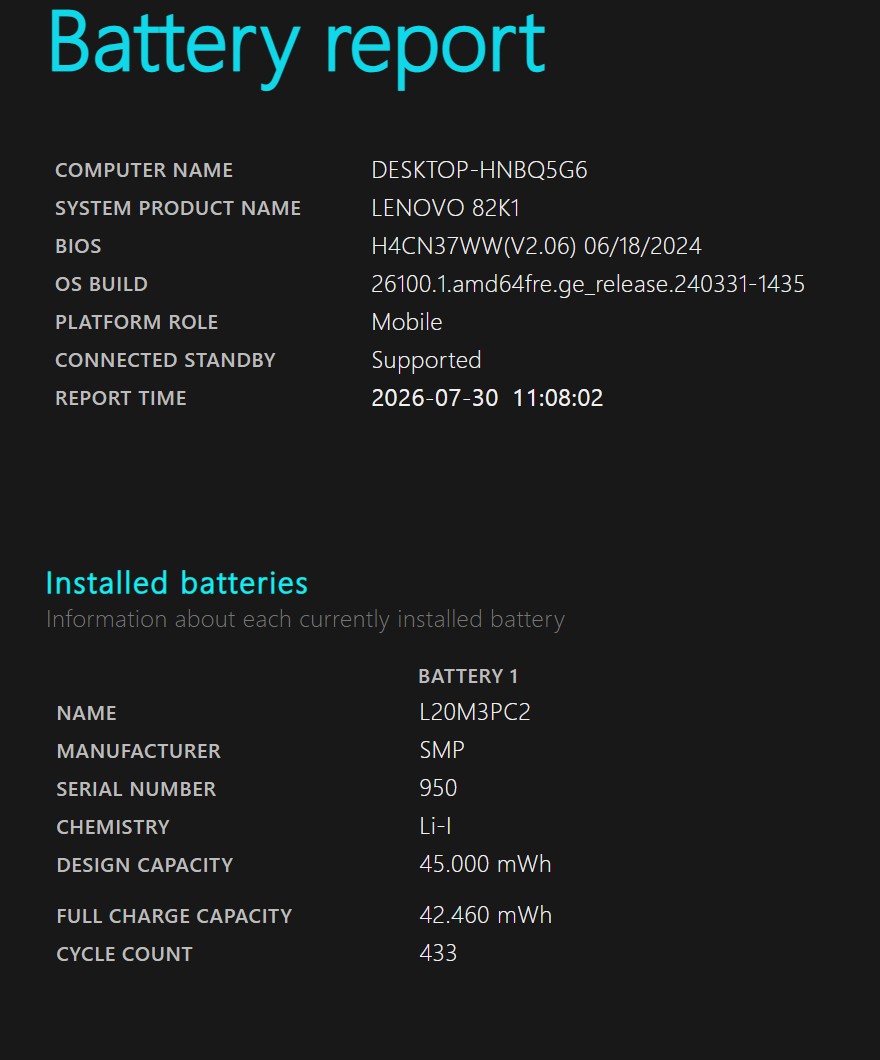The image size is (880, 1060).
Task: Click the battery information subtitle text
Action: [x=305, y=619]
